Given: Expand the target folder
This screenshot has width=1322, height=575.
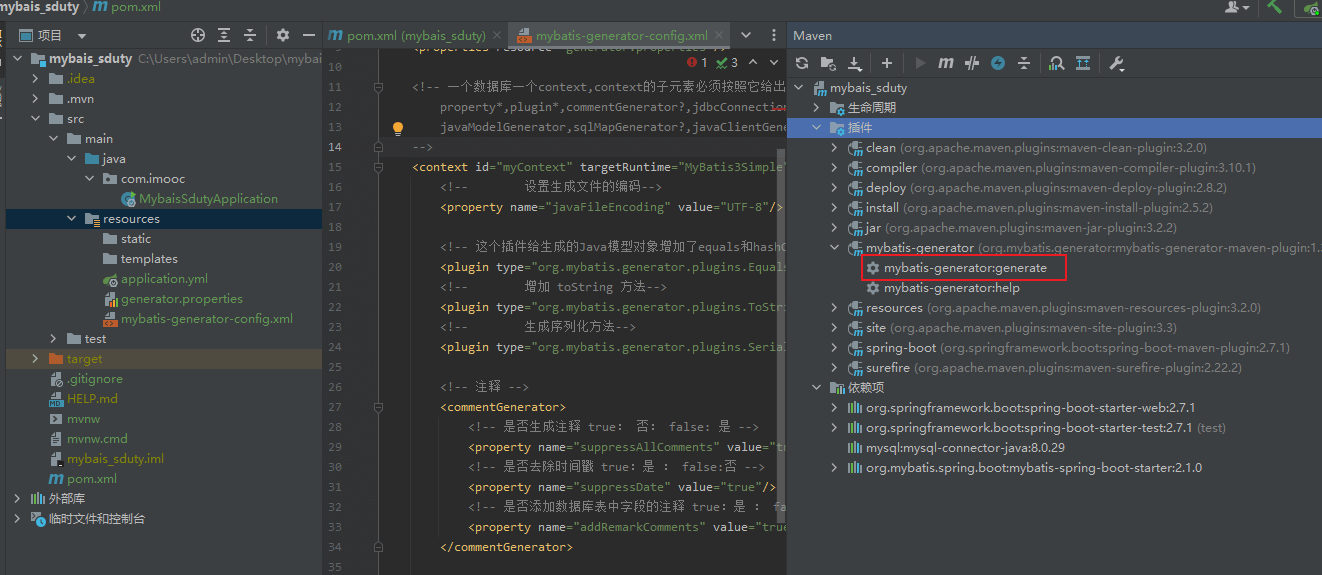Looking at the screenshot, I should [x=37, y=359].
